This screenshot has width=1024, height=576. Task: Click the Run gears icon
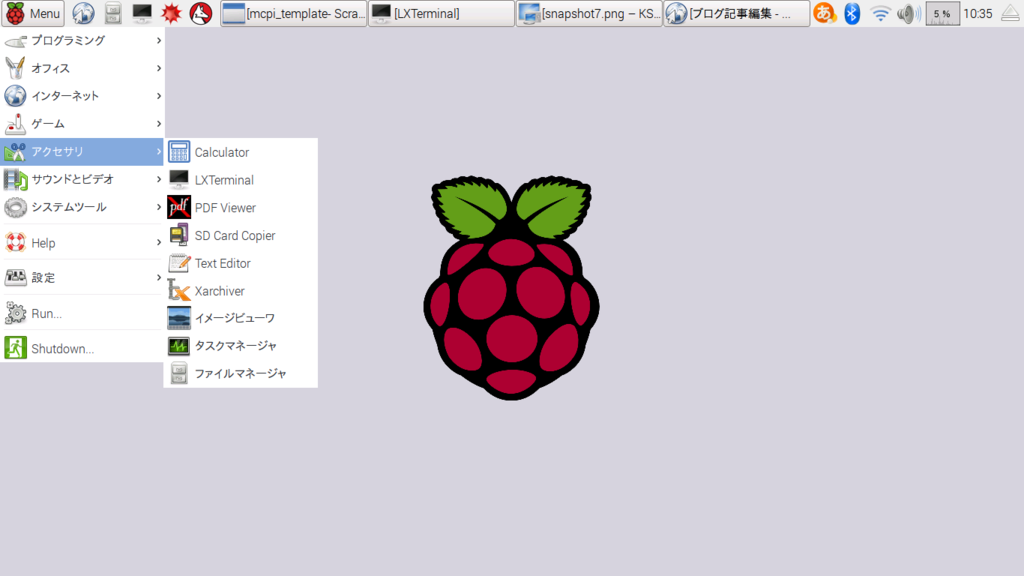pos(15,313)
